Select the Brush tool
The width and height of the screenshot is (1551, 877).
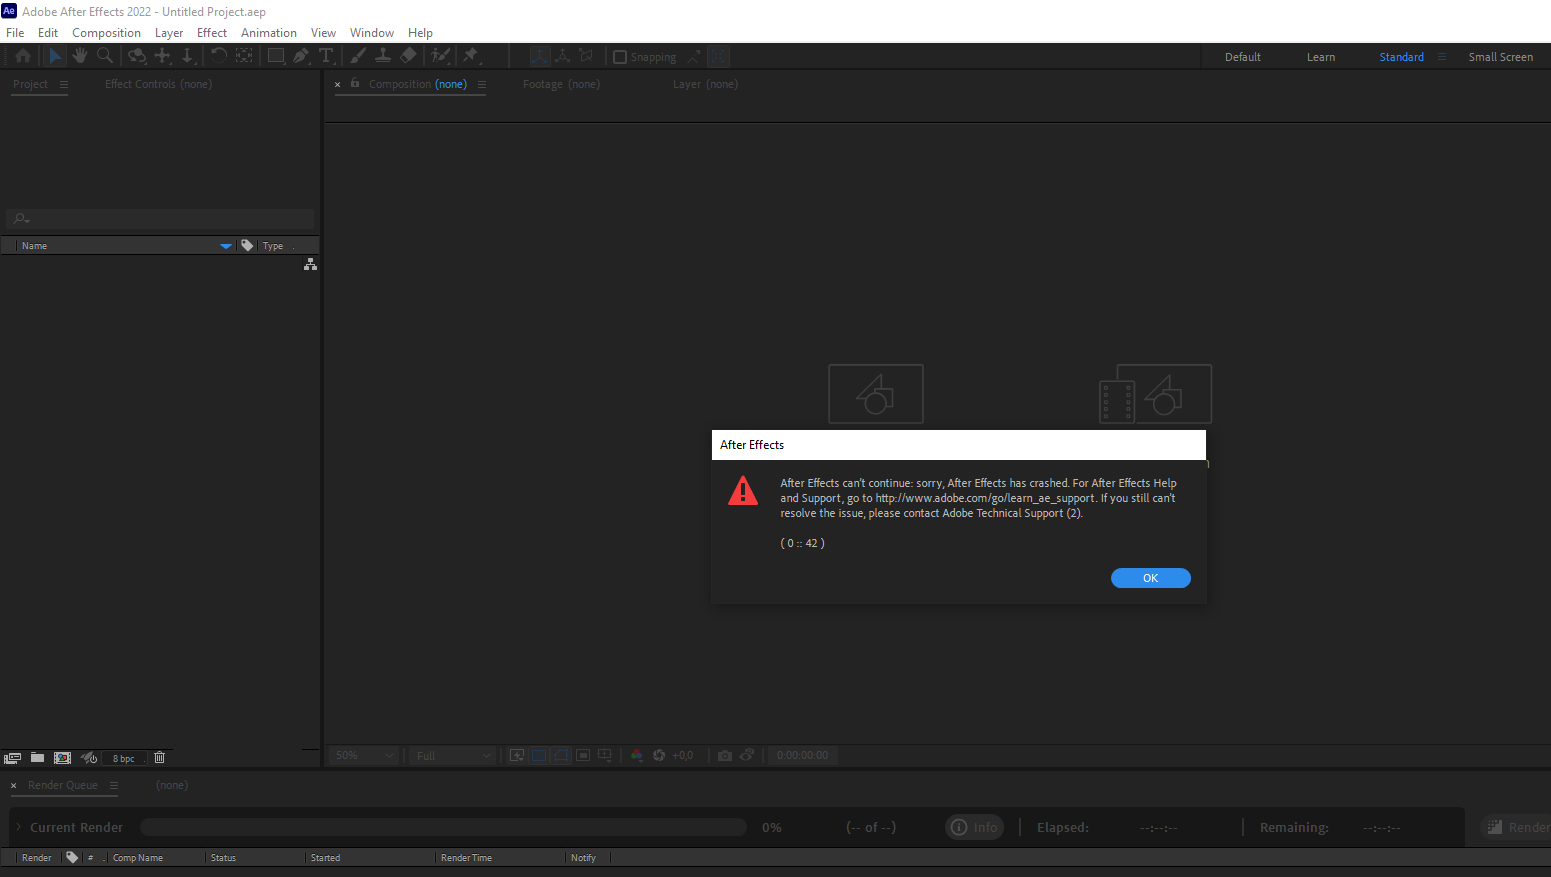[x=356, y=55]
